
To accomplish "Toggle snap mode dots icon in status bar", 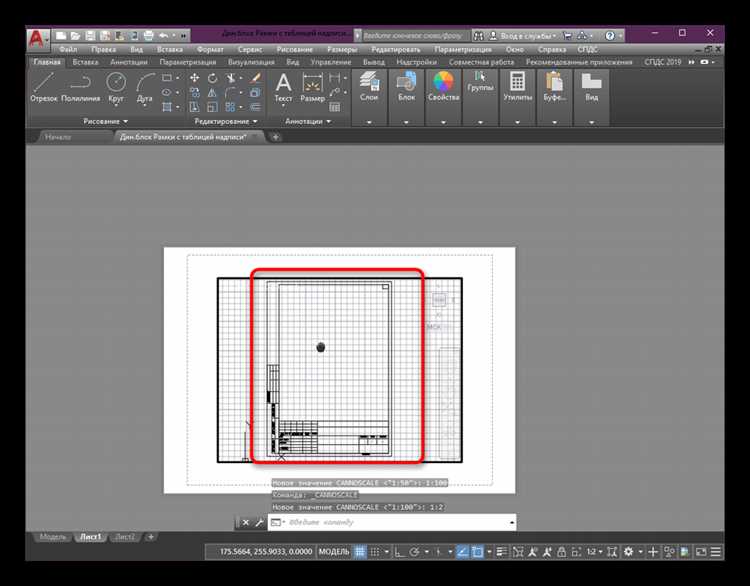I will click(x=375, y=552).
